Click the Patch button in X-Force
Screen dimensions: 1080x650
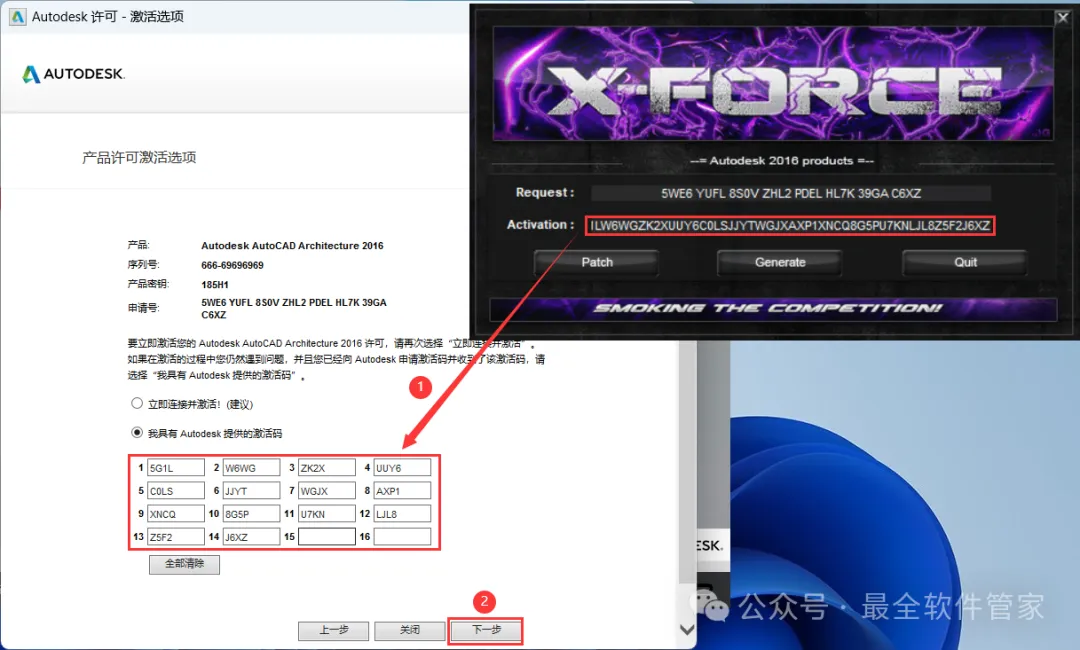tap(596, 262)
